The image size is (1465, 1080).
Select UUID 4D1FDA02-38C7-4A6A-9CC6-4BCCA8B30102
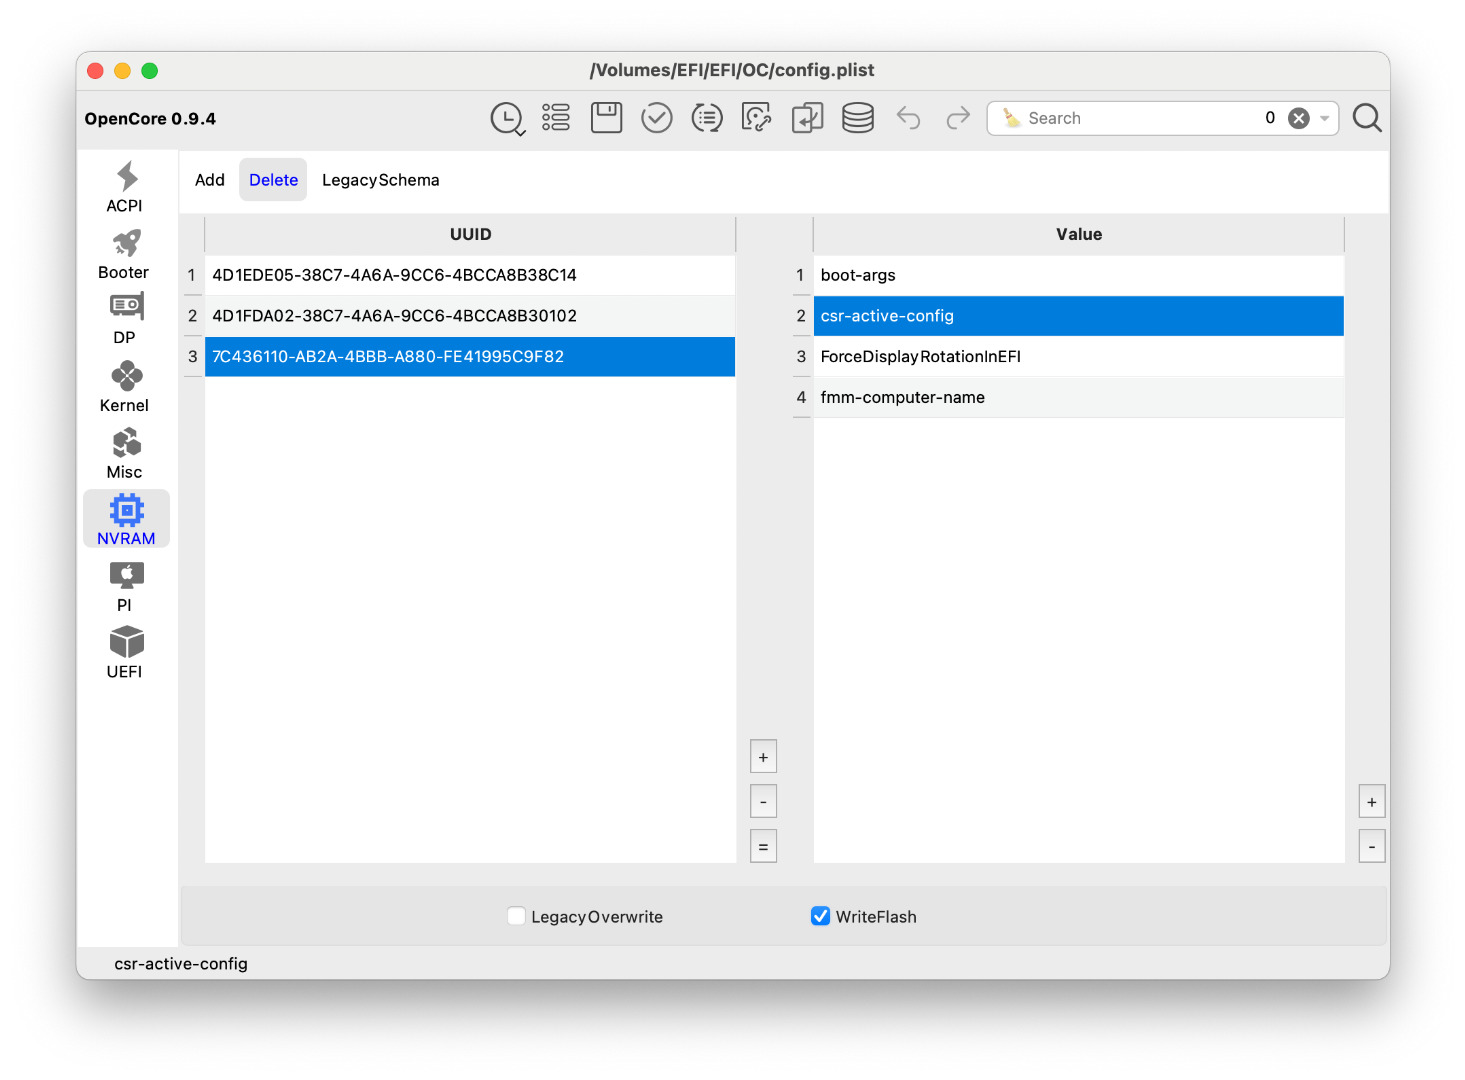coord(470,316)
